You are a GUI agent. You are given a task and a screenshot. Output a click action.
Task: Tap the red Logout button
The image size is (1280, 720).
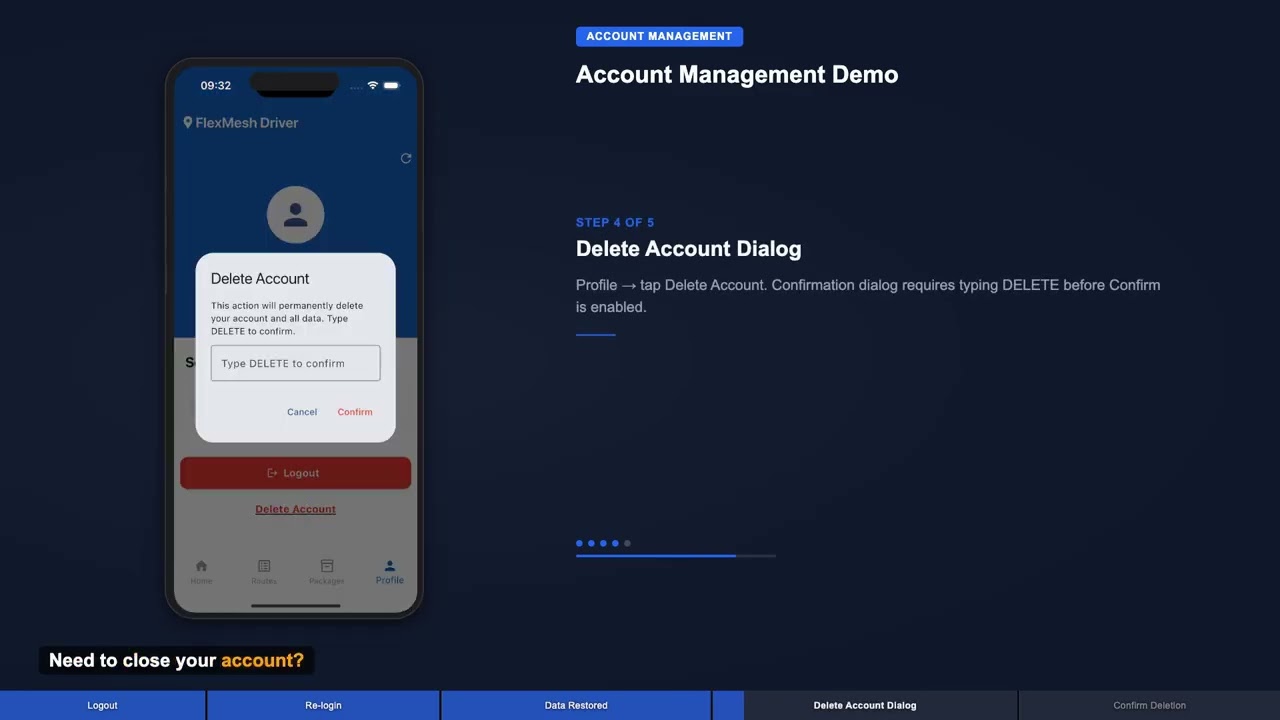pyautogui.click(x=295, y=473)
